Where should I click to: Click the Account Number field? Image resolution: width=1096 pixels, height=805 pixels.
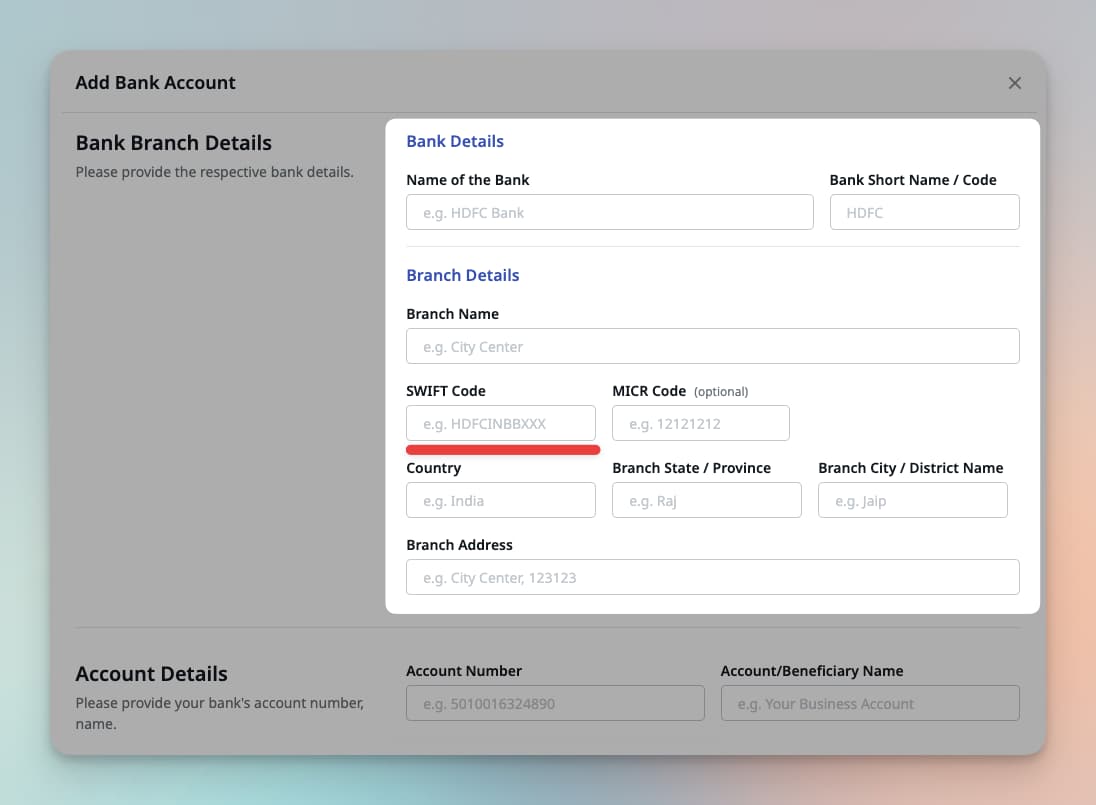pos(555,703)
